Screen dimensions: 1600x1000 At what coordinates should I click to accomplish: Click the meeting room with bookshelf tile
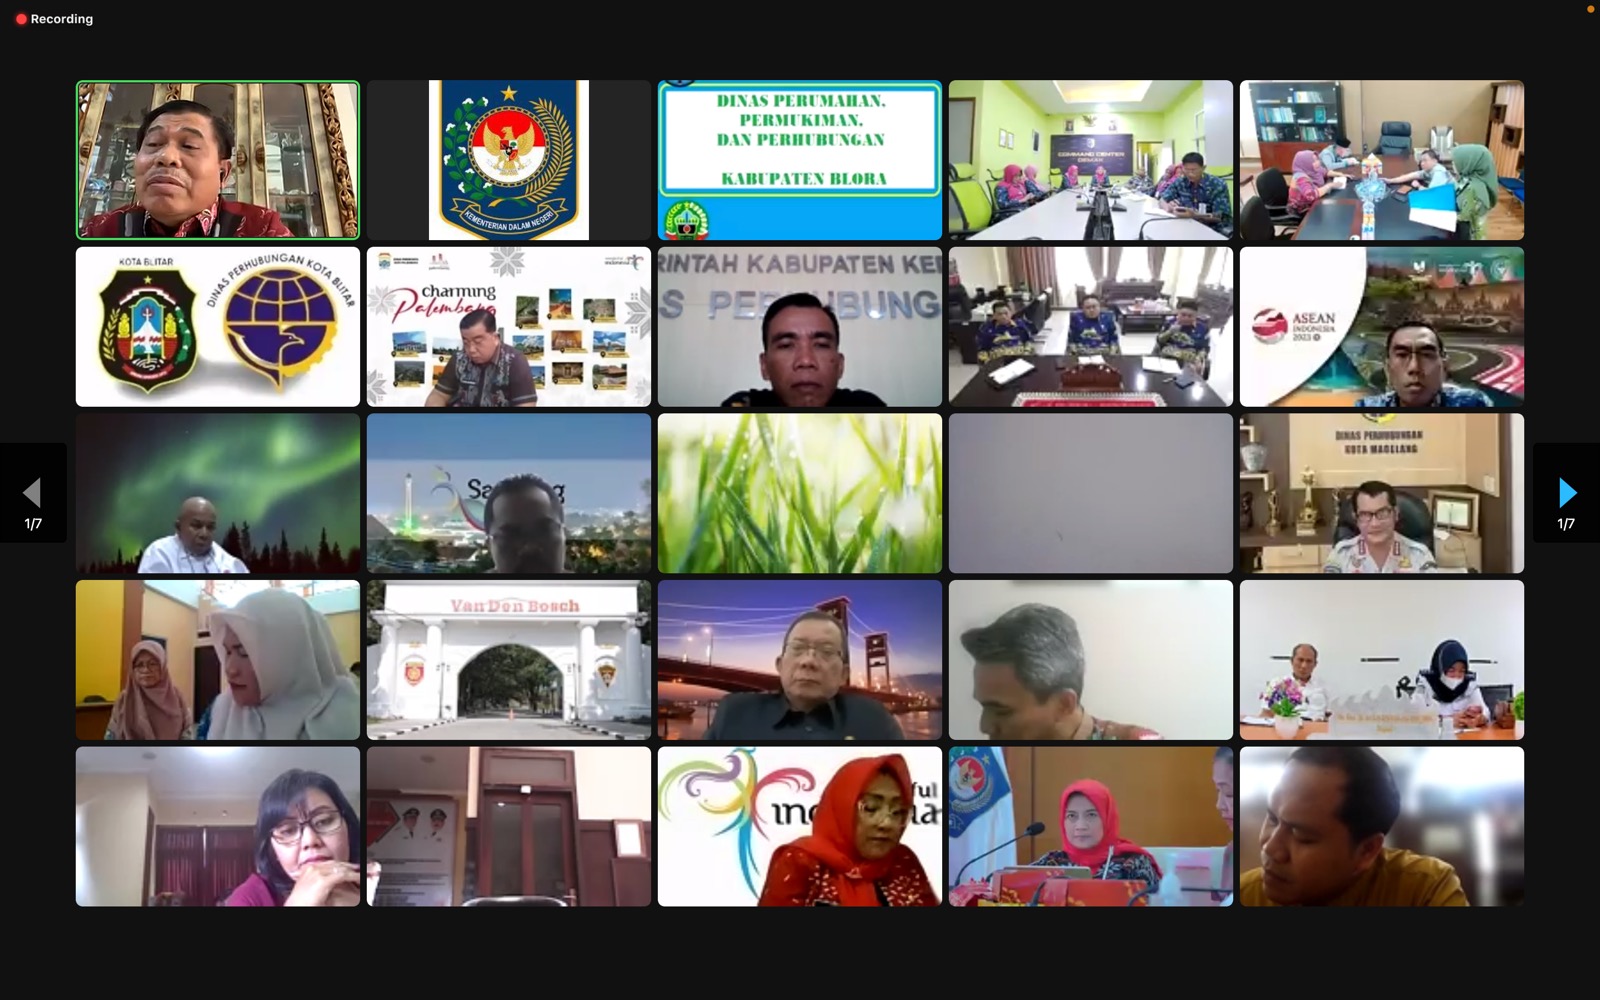pos(1381,160)
